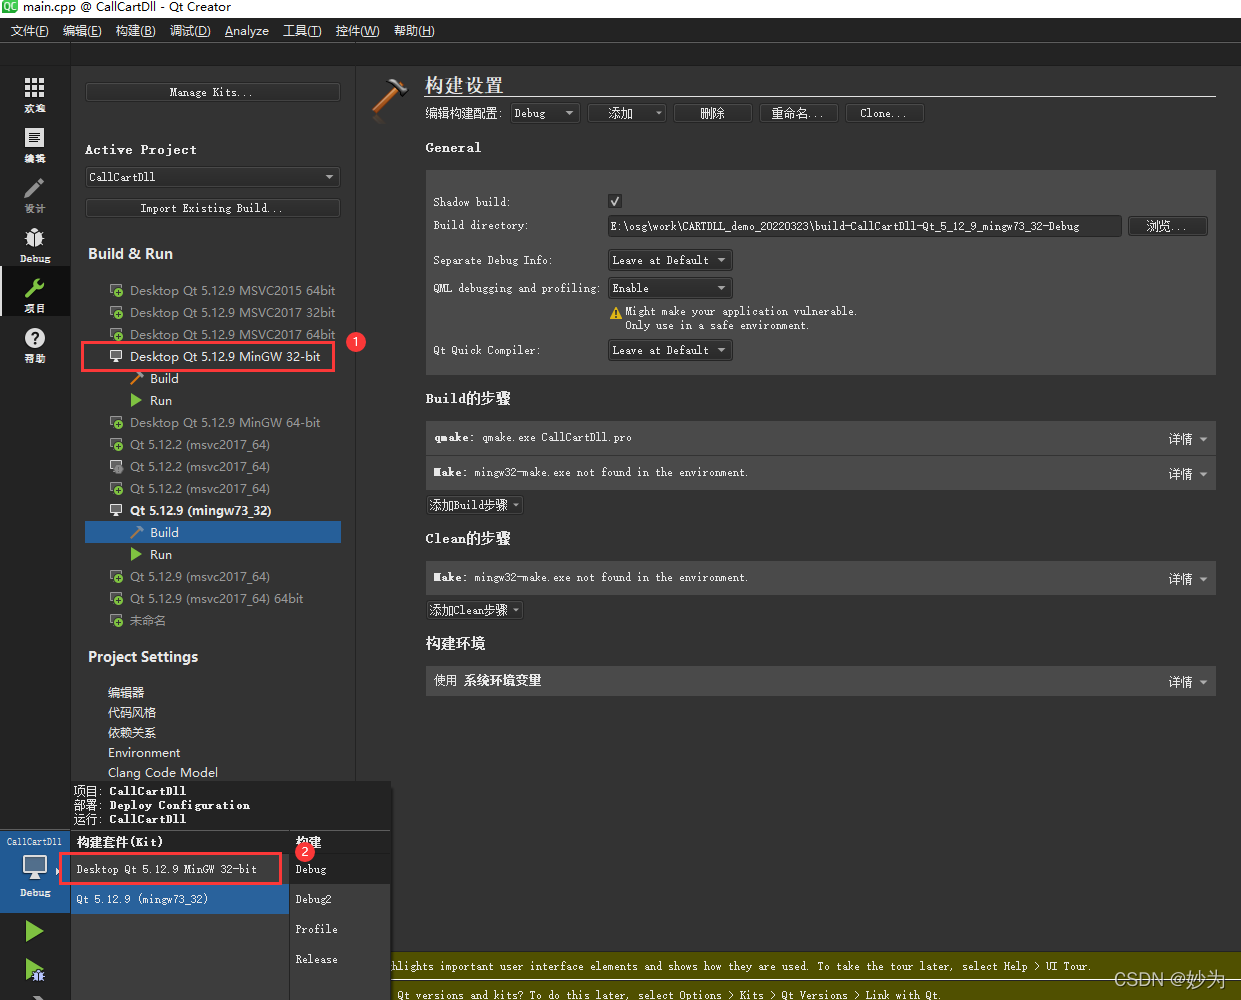
Task: Open the 调试(D) menu
Action: pos(190,31)
